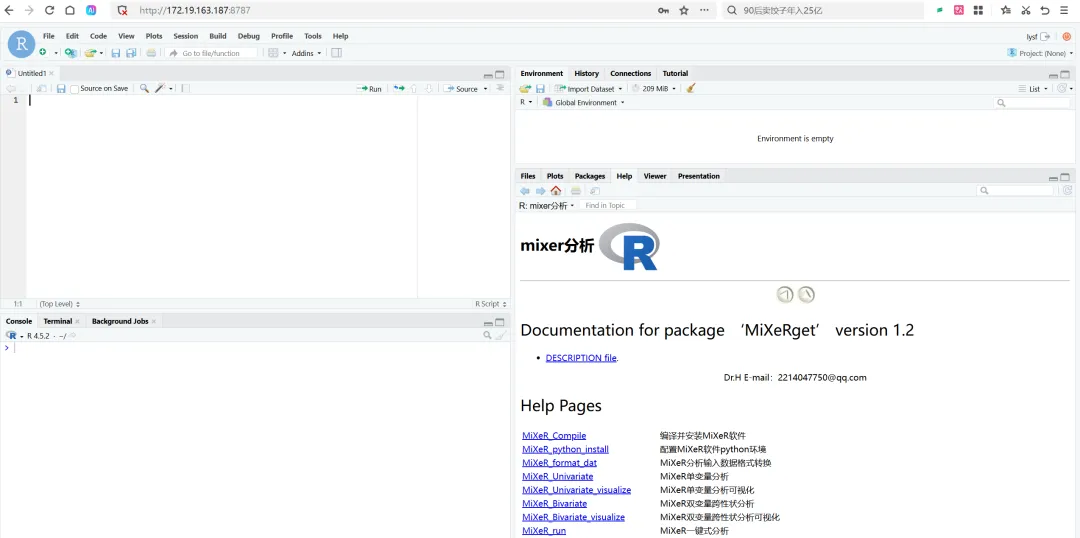Open the R Script file type selector
The width and height of the screenshot is (1080, 538).
pos(491,303)
